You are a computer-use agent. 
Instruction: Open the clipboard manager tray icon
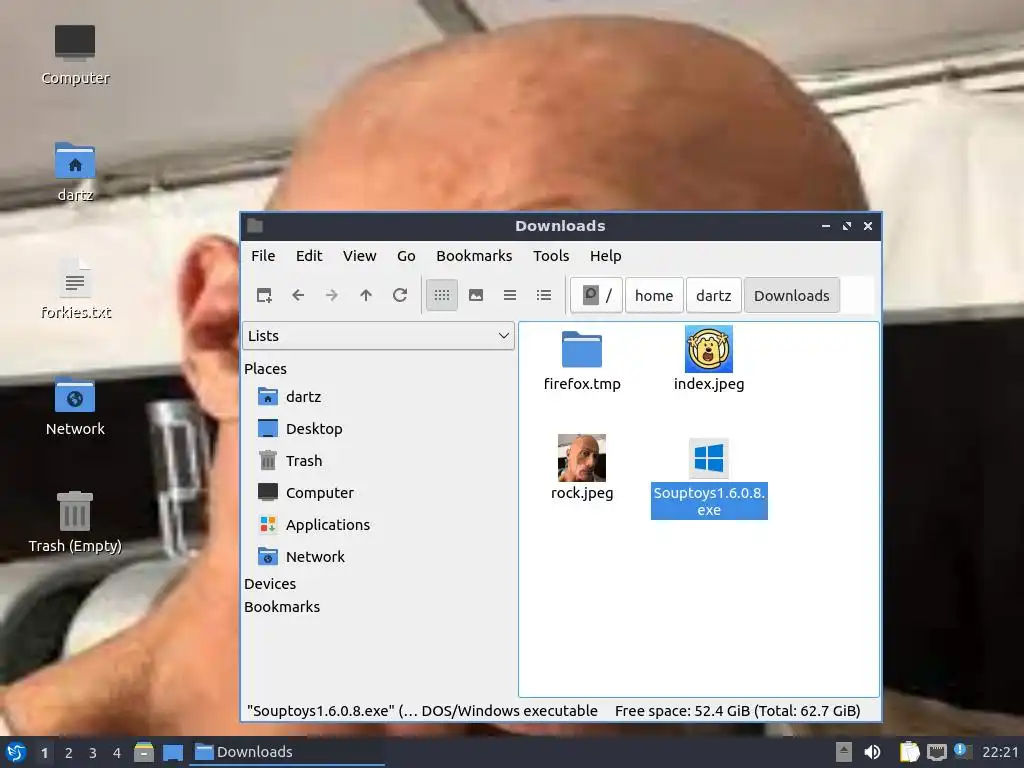910,752
